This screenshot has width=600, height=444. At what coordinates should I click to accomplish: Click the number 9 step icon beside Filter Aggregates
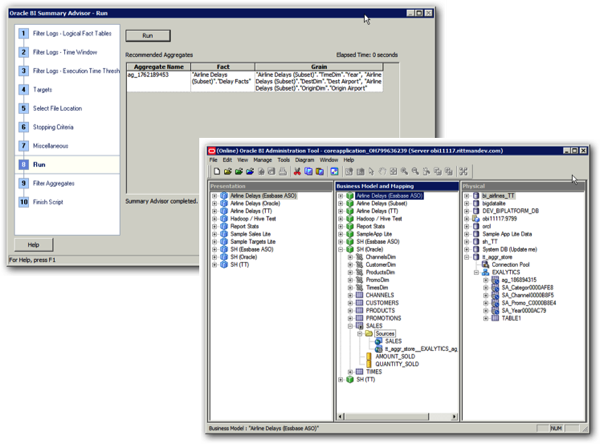tap(23, 183)
